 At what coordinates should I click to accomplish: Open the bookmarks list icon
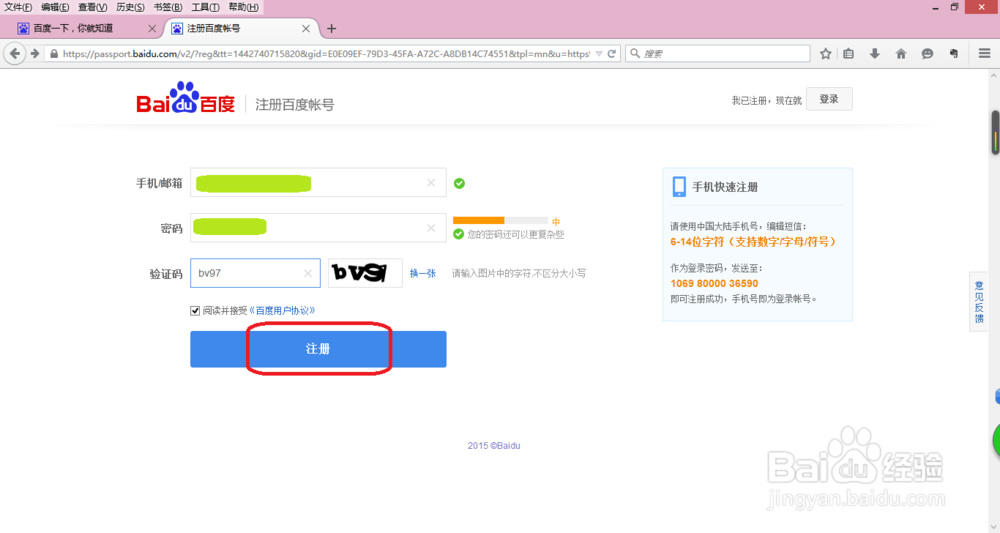pyautogui.click(x=848, y=54)
